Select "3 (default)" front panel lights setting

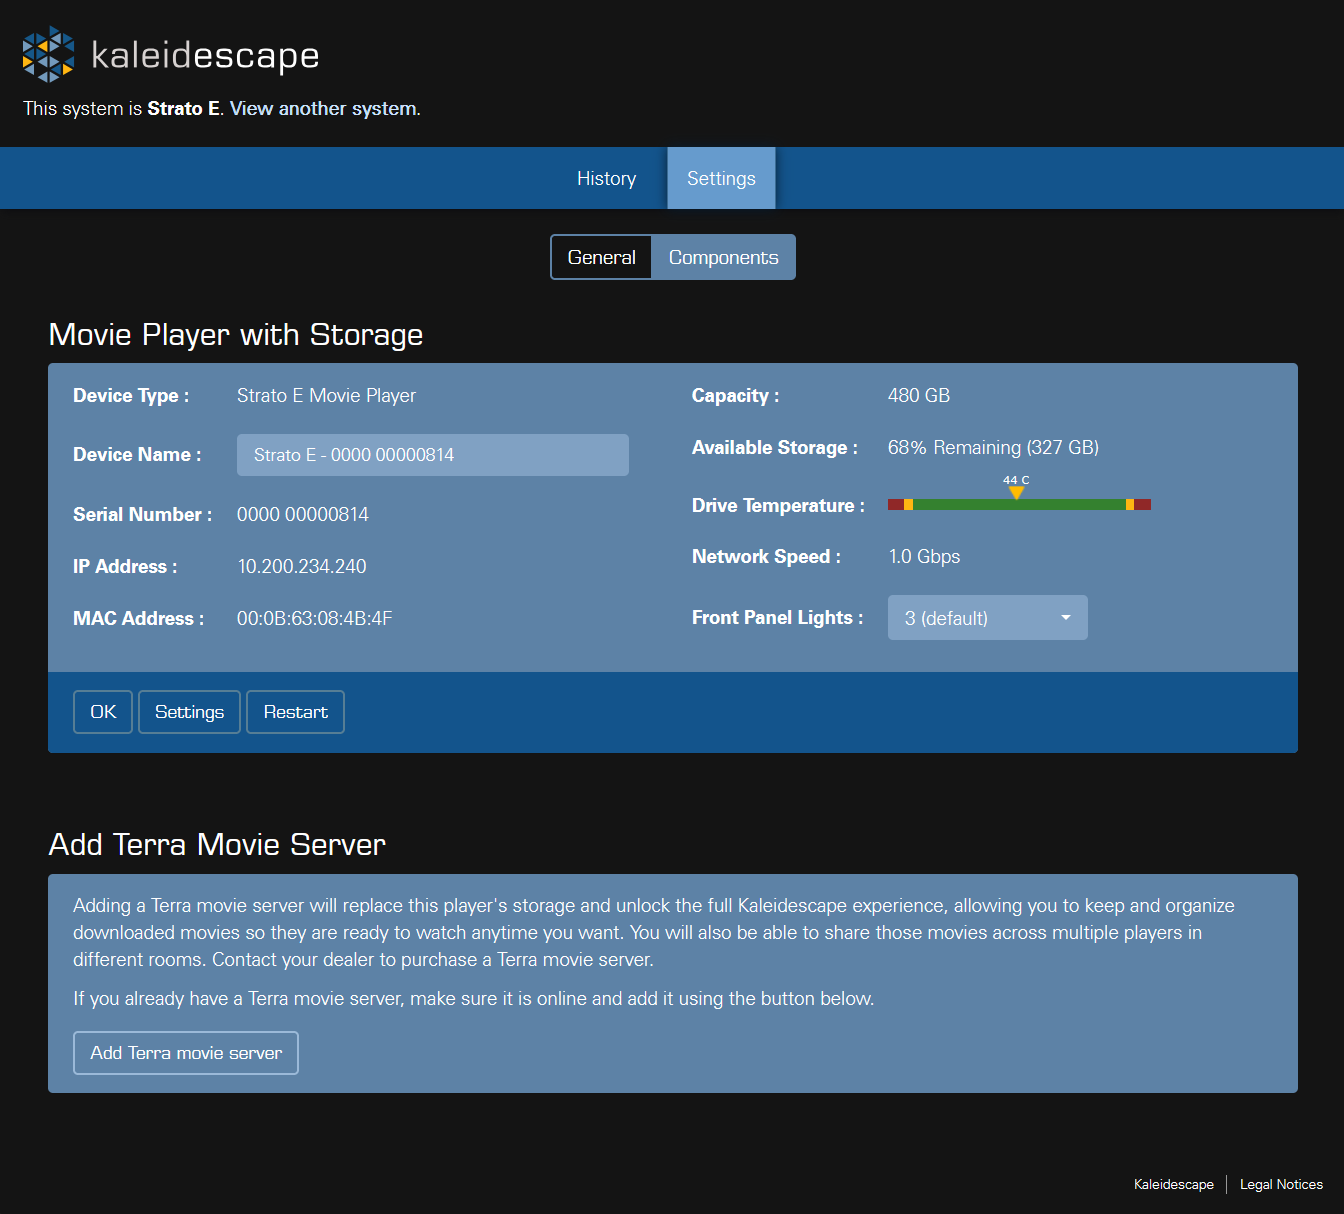click(946, 617)
